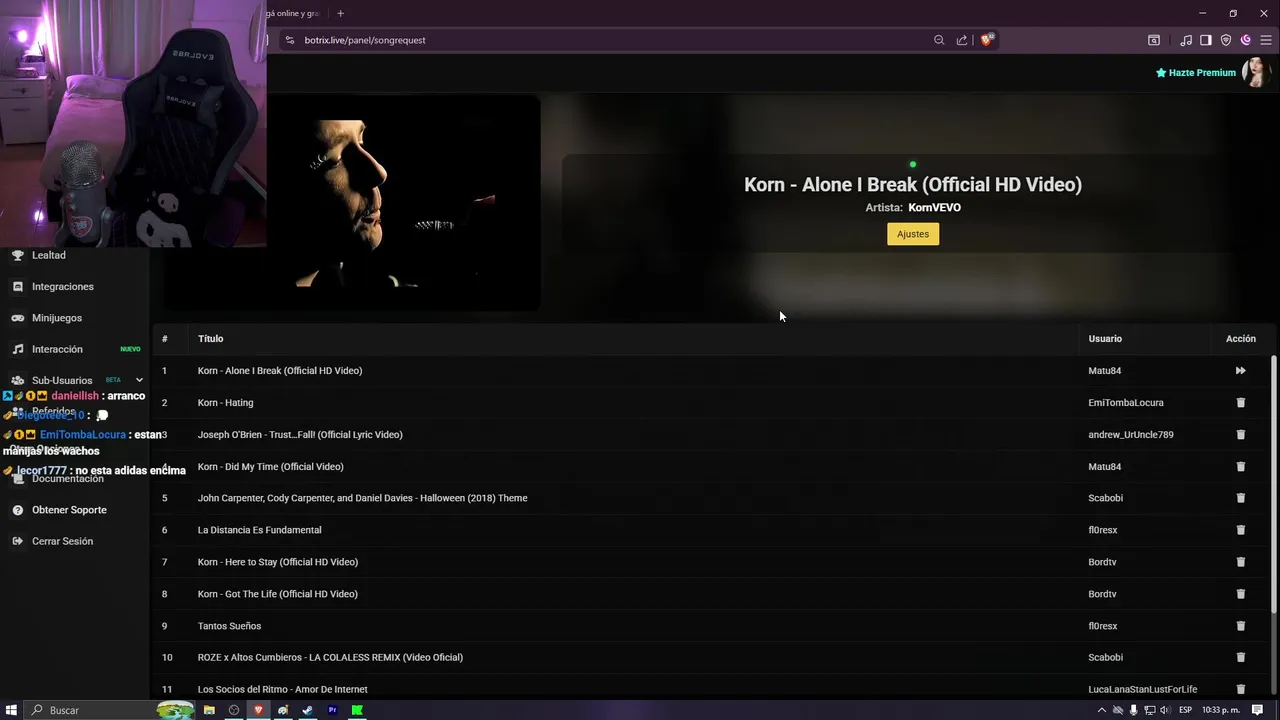This screenshot has height=720, width=1280.
Task: Click the system tray volume speaker icon
Action: pyautogui.click(x=1165, y=710)
